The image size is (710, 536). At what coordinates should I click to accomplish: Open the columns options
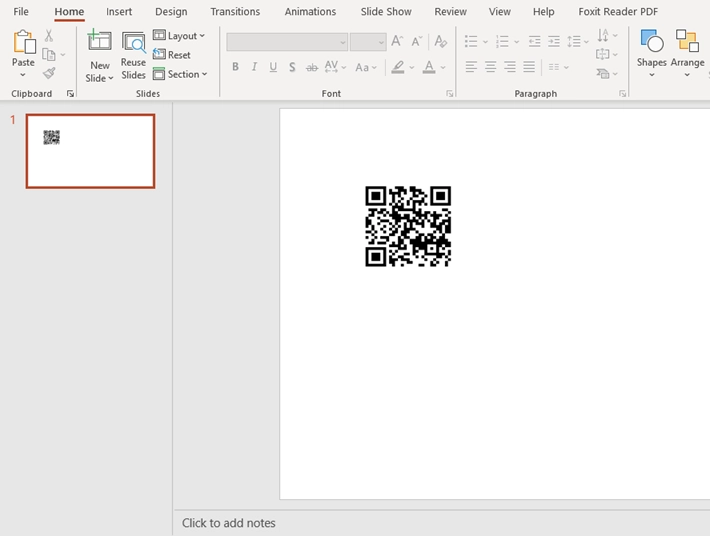(x=558, y=67)
